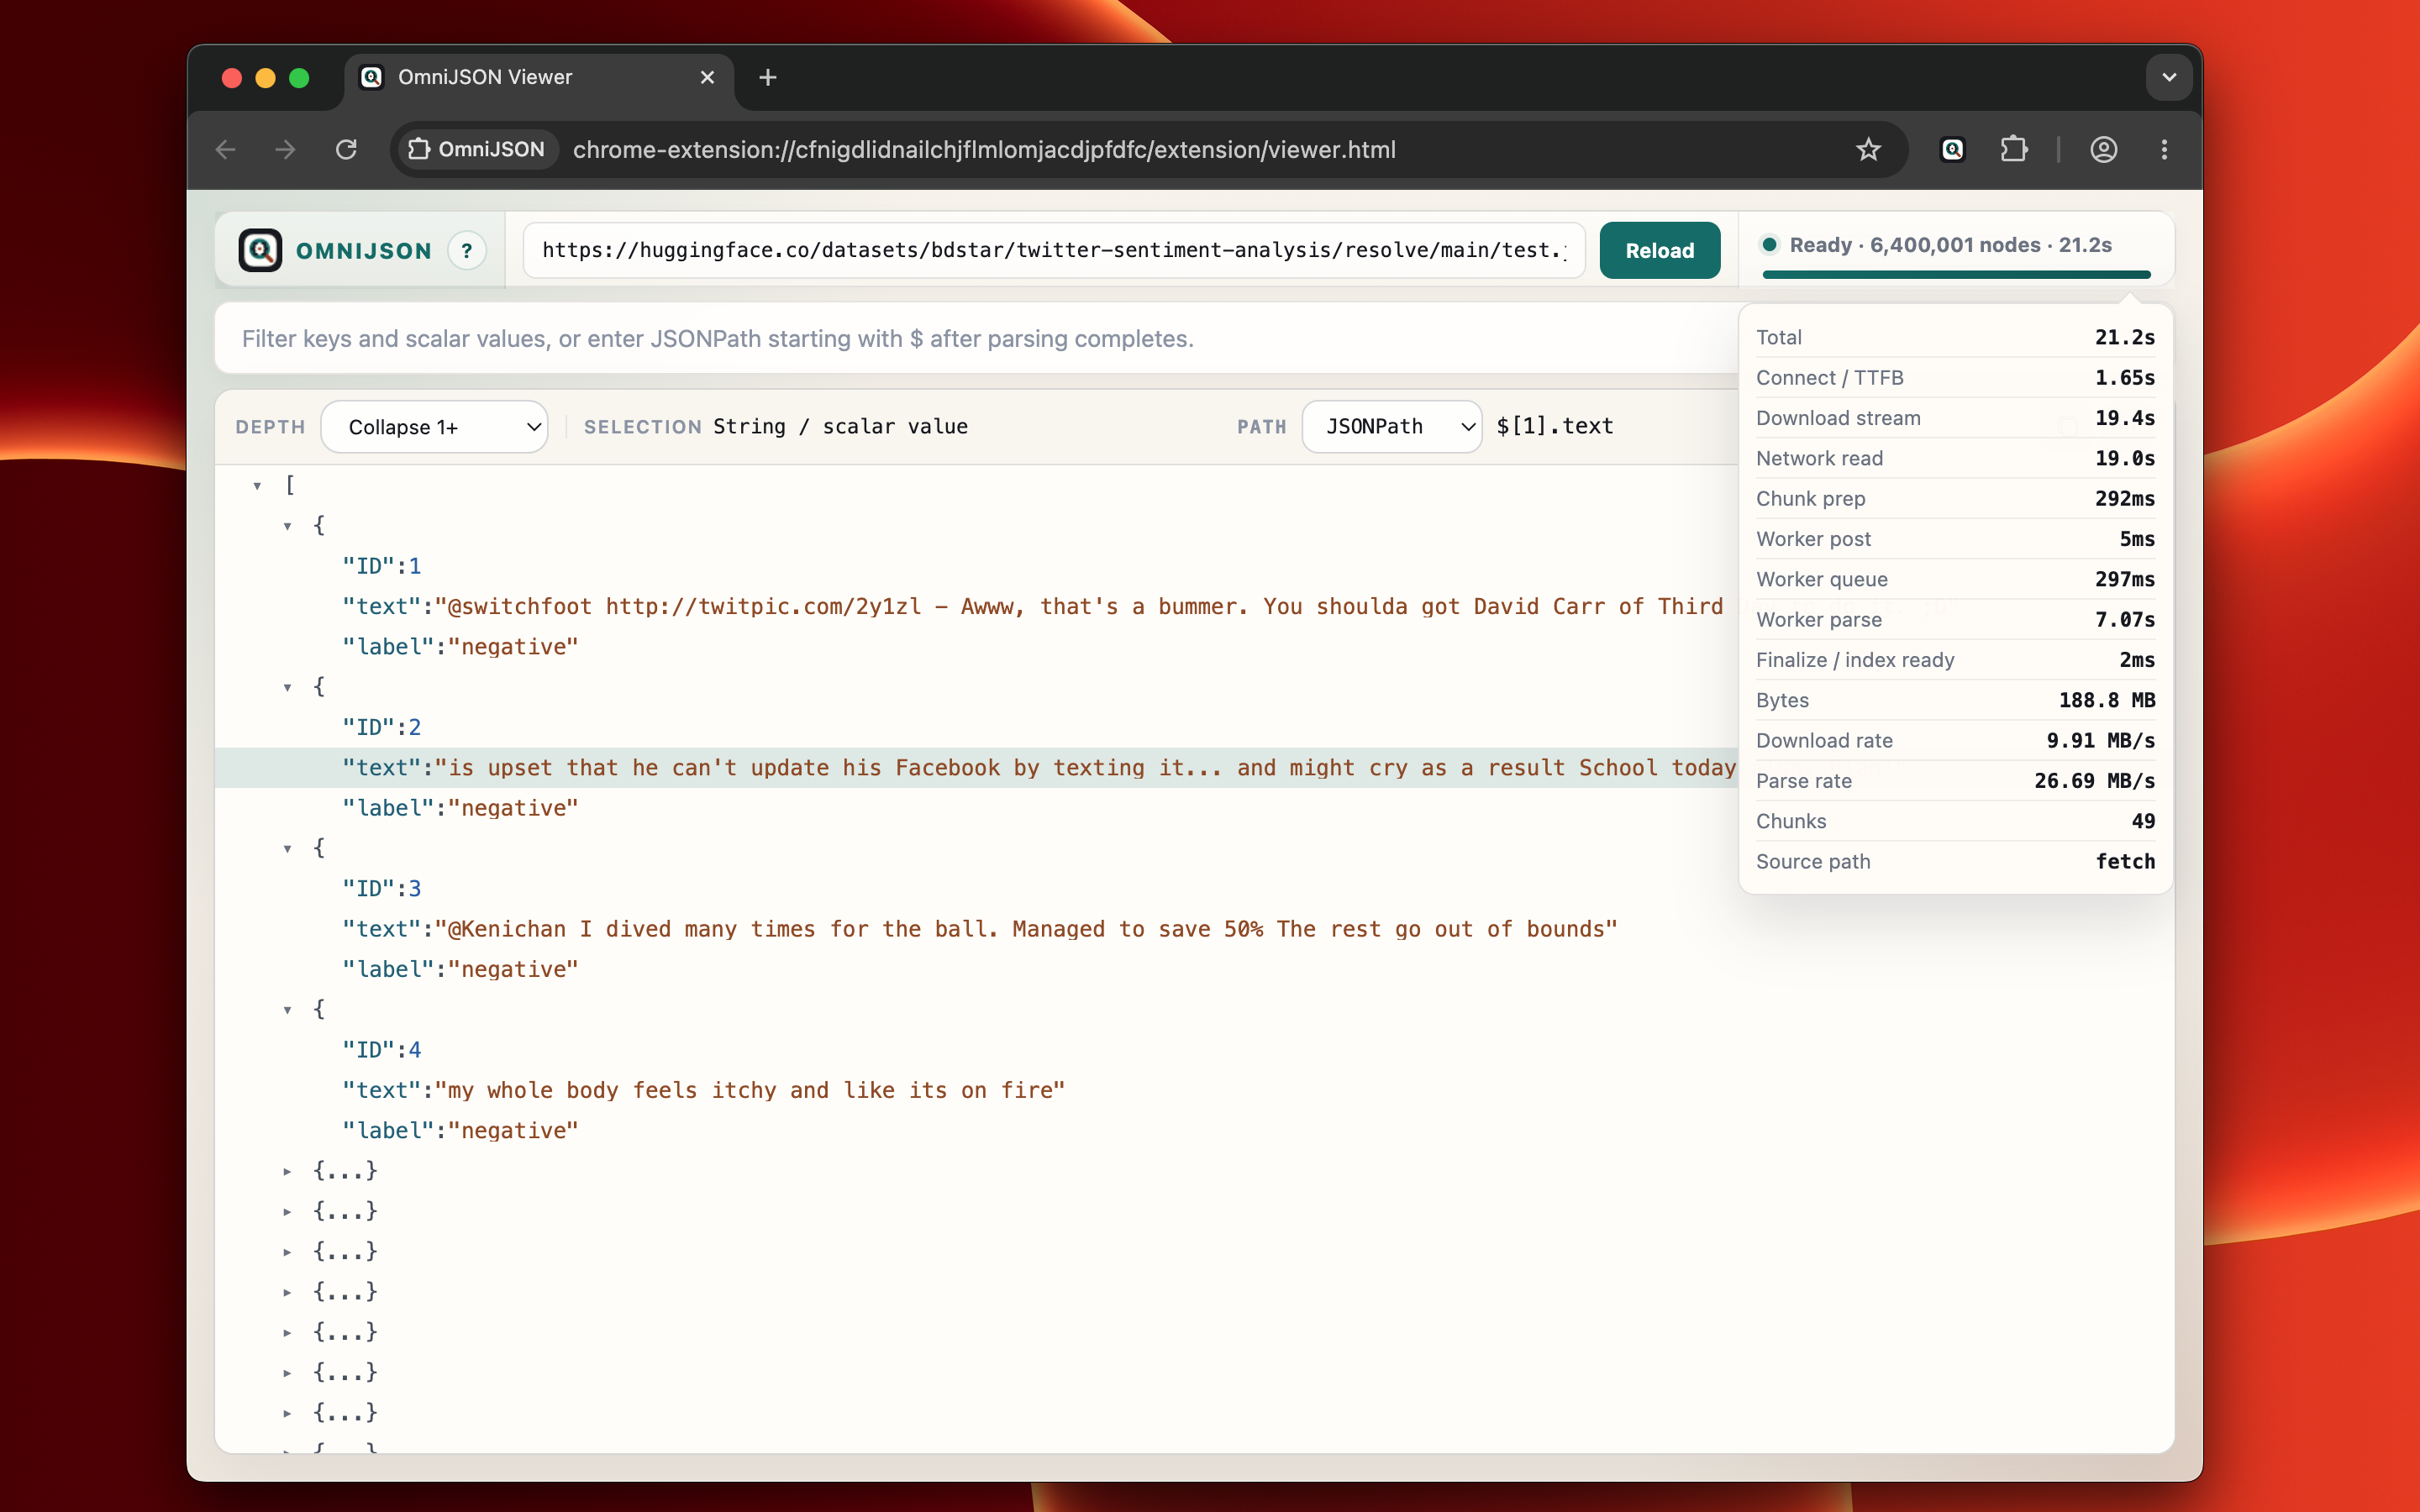Viewport: 2420px width, 1512px height.
Task: Select the itchy body text row
Action: tap(1194, 1090)
